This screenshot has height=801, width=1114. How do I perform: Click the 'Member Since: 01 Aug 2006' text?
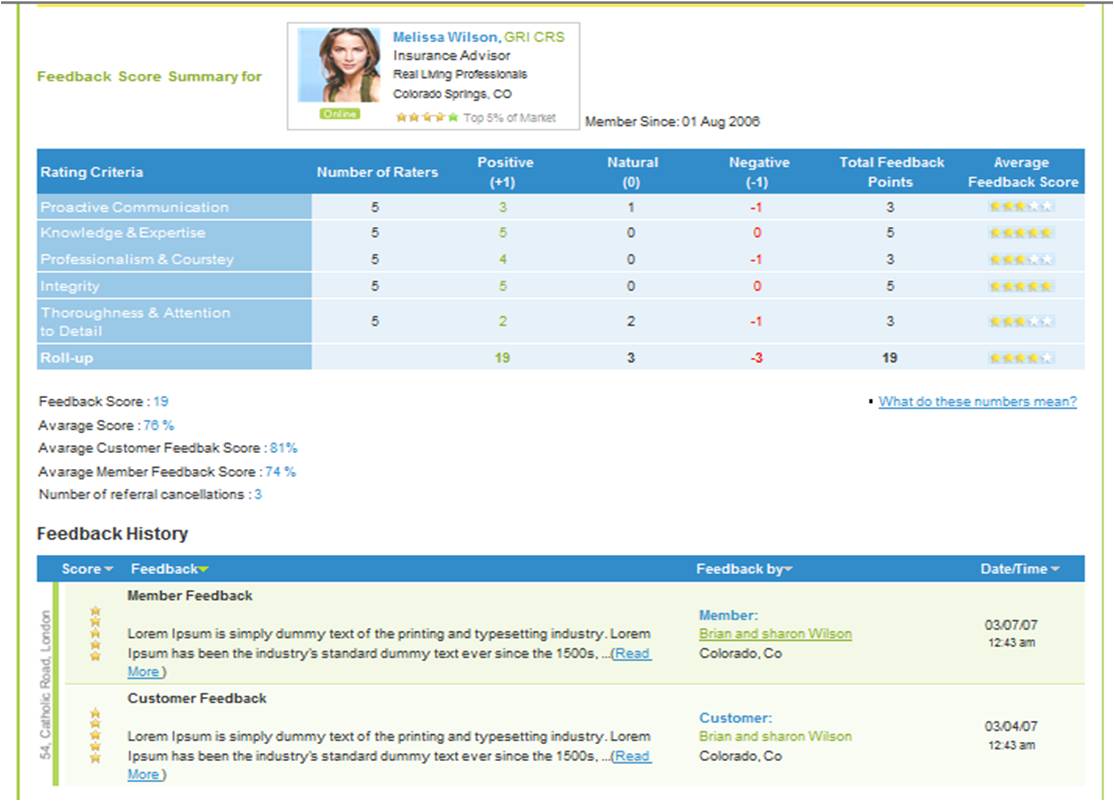672,122
